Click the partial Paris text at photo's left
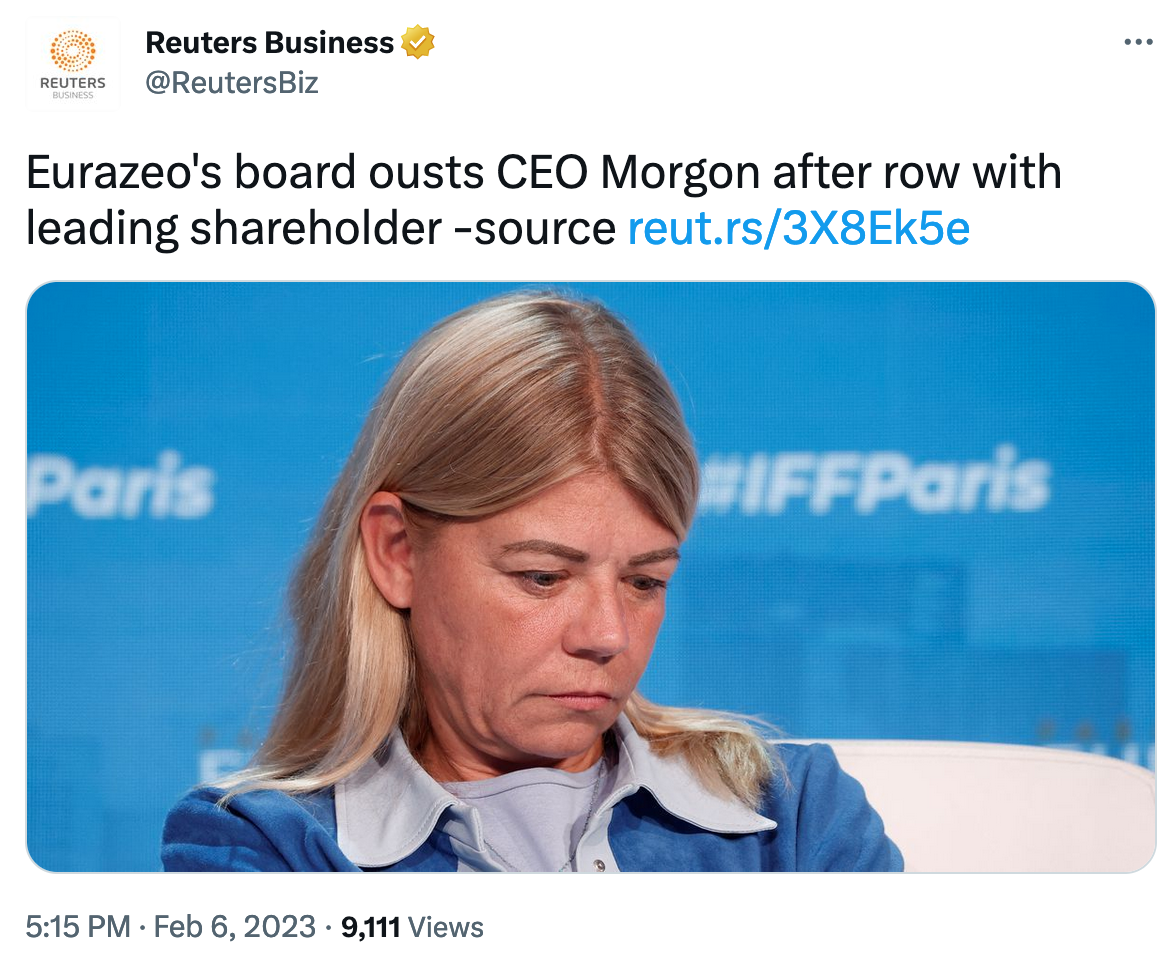 pos(122,487)
